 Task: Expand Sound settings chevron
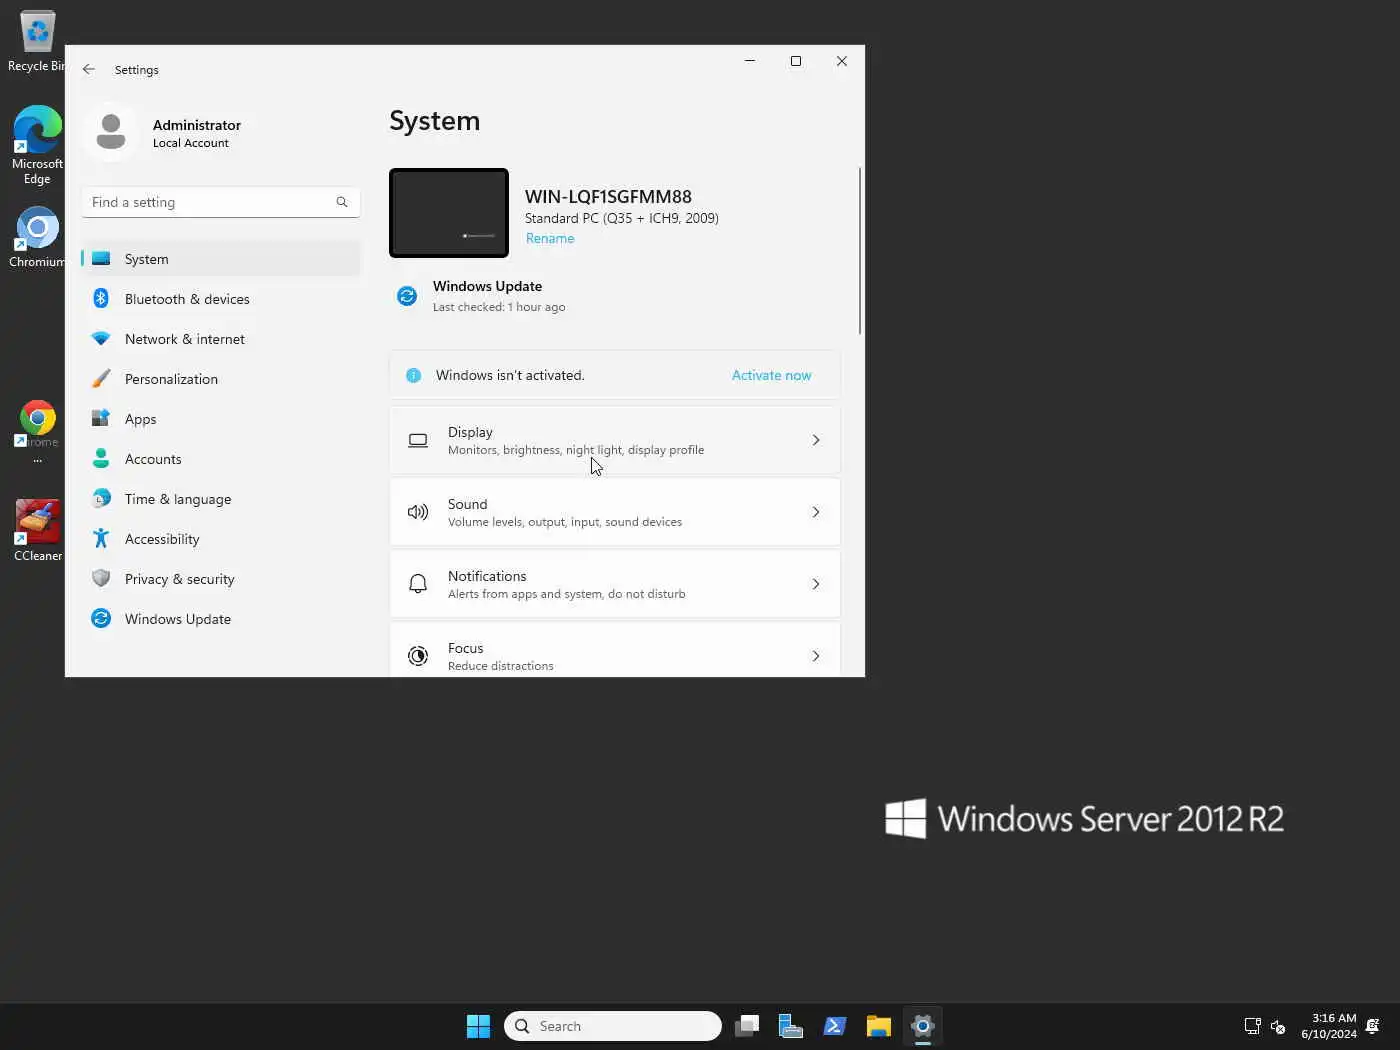click(x=816, y=512)
